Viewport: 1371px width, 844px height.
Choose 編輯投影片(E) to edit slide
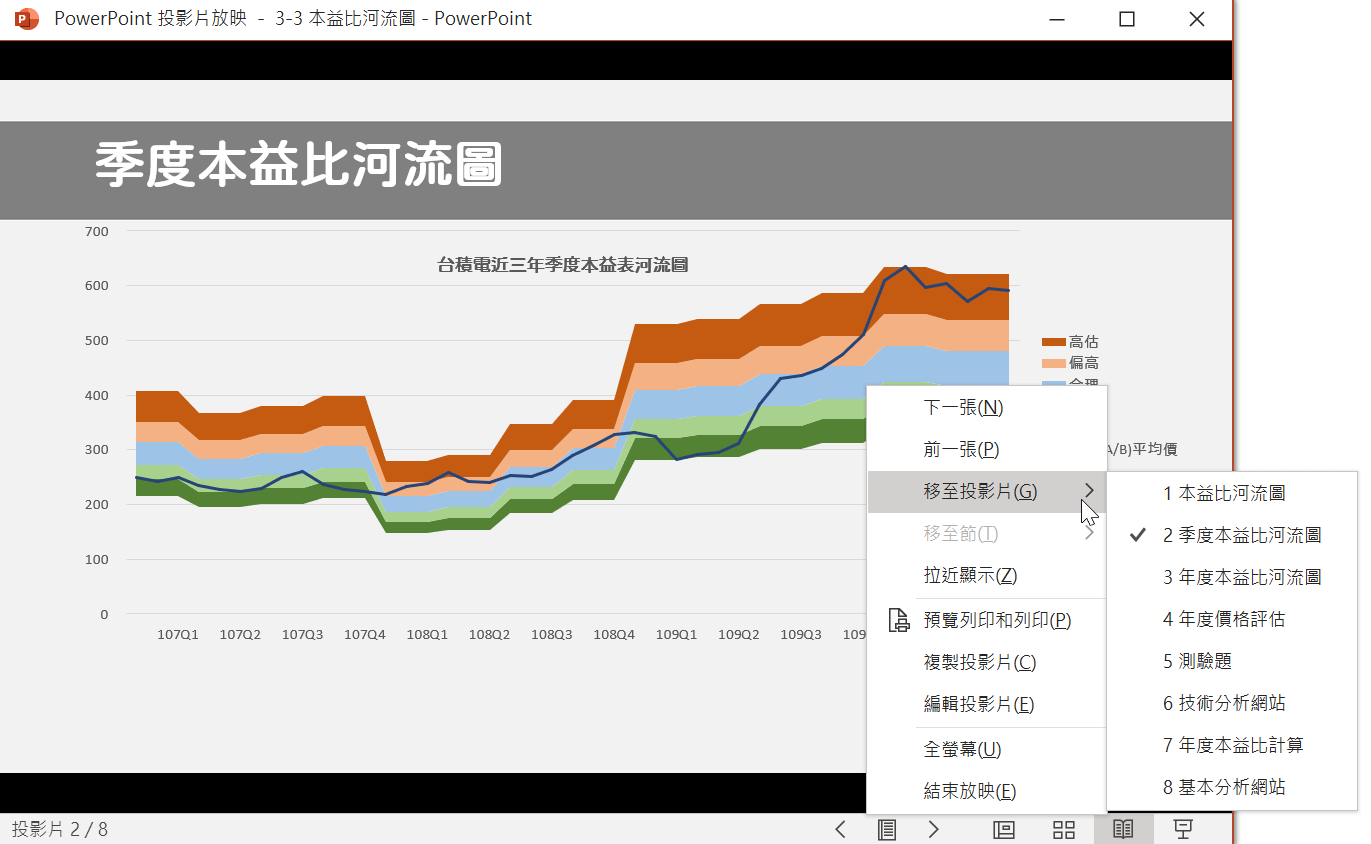click(987, 704)
